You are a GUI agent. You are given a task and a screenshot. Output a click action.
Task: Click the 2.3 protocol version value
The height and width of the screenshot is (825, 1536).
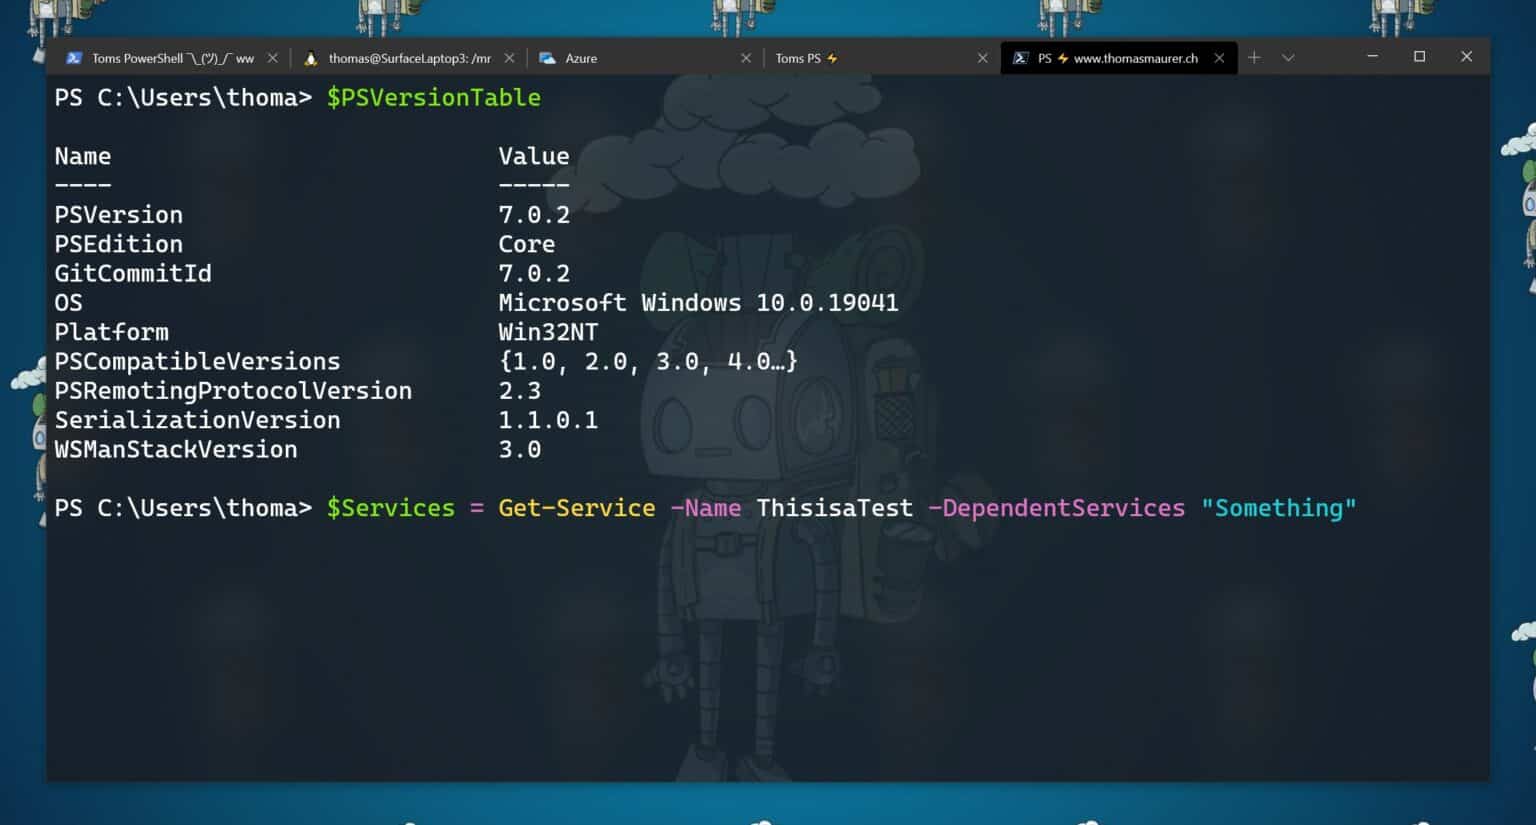click(520, 390)
